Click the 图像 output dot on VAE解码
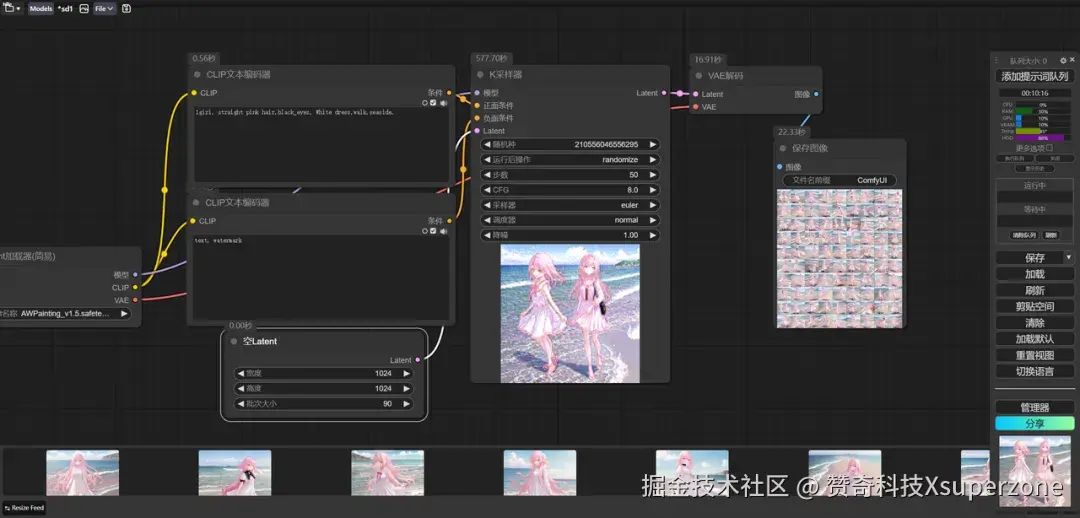1080x518 pixels. click(x=816, y=94)
